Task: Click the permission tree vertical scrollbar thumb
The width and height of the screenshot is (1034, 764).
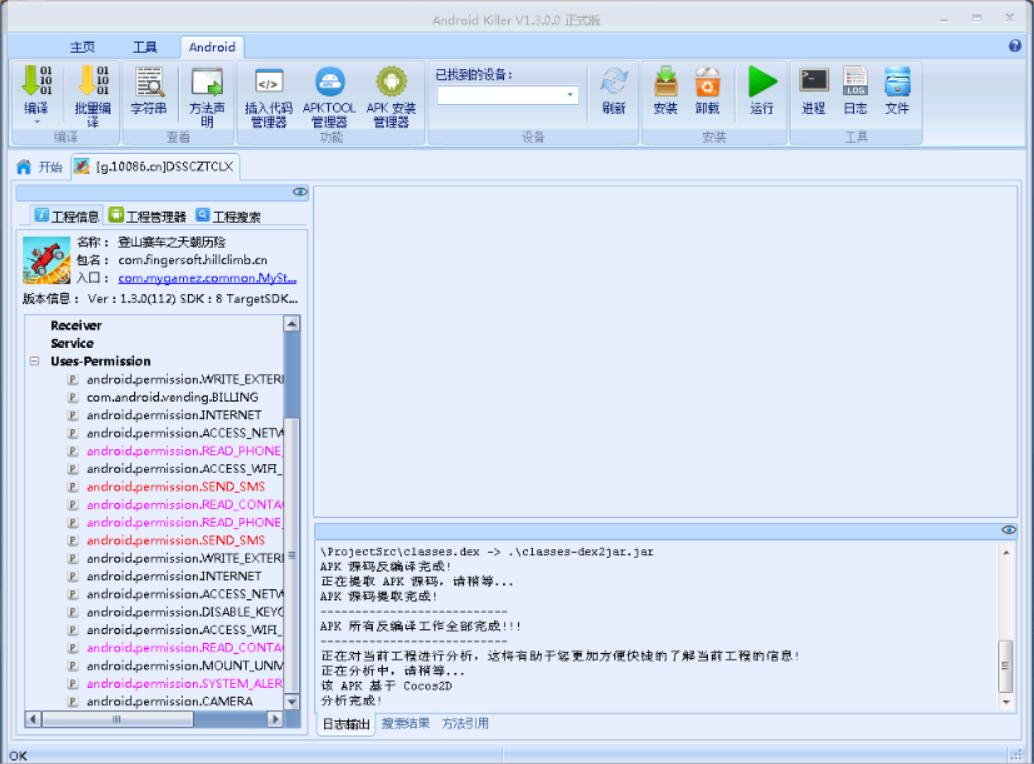Action: click(x=291, y=555)
